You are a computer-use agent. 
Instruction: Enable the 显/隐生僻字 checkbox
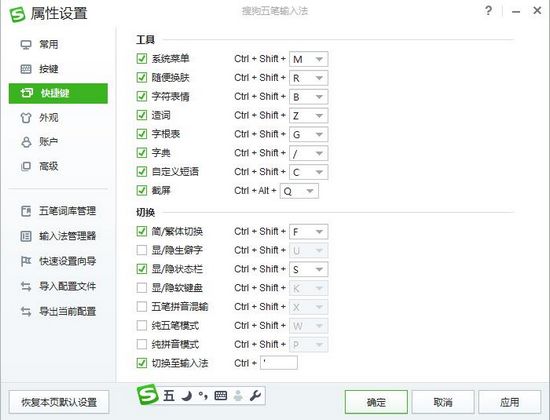click(142, 251)
